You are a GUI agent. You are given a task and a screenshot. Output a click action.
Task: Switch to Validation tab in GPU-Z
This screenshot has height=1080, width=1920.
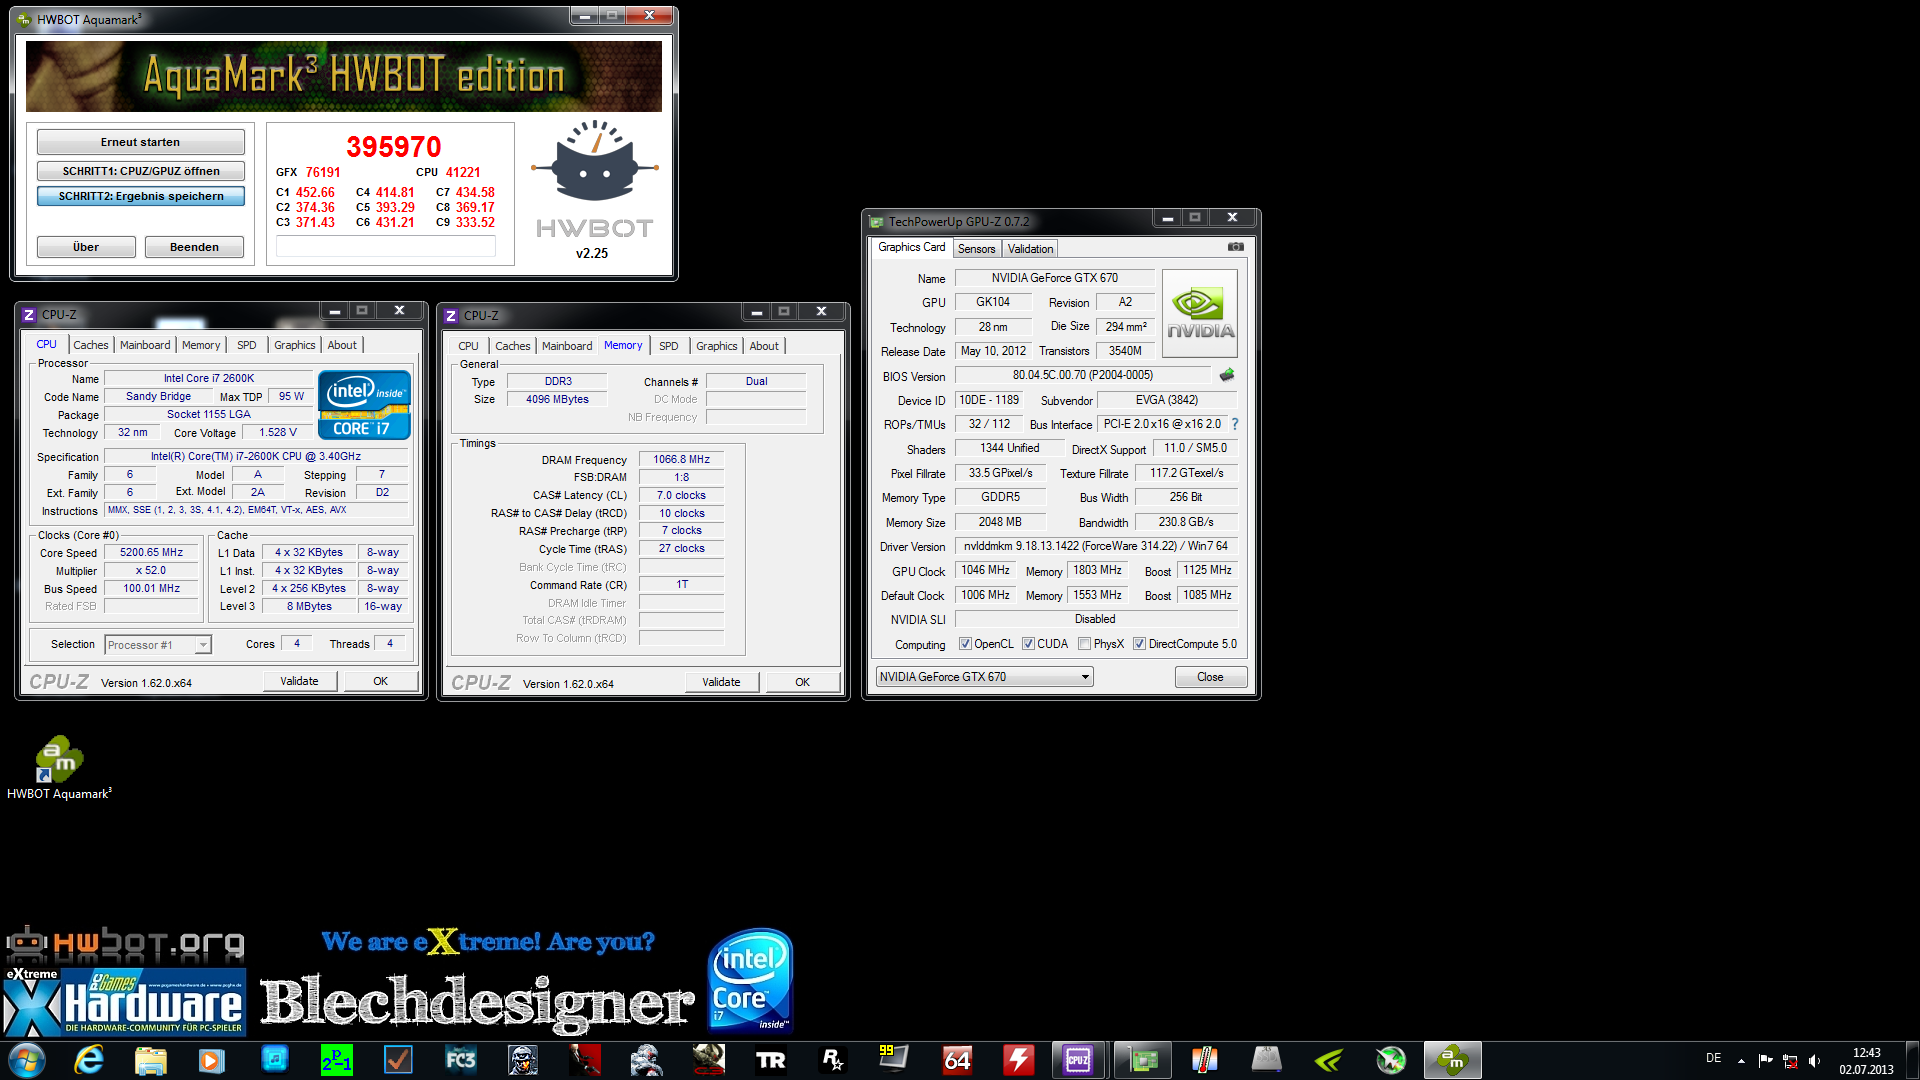[x=1030, y=249]
